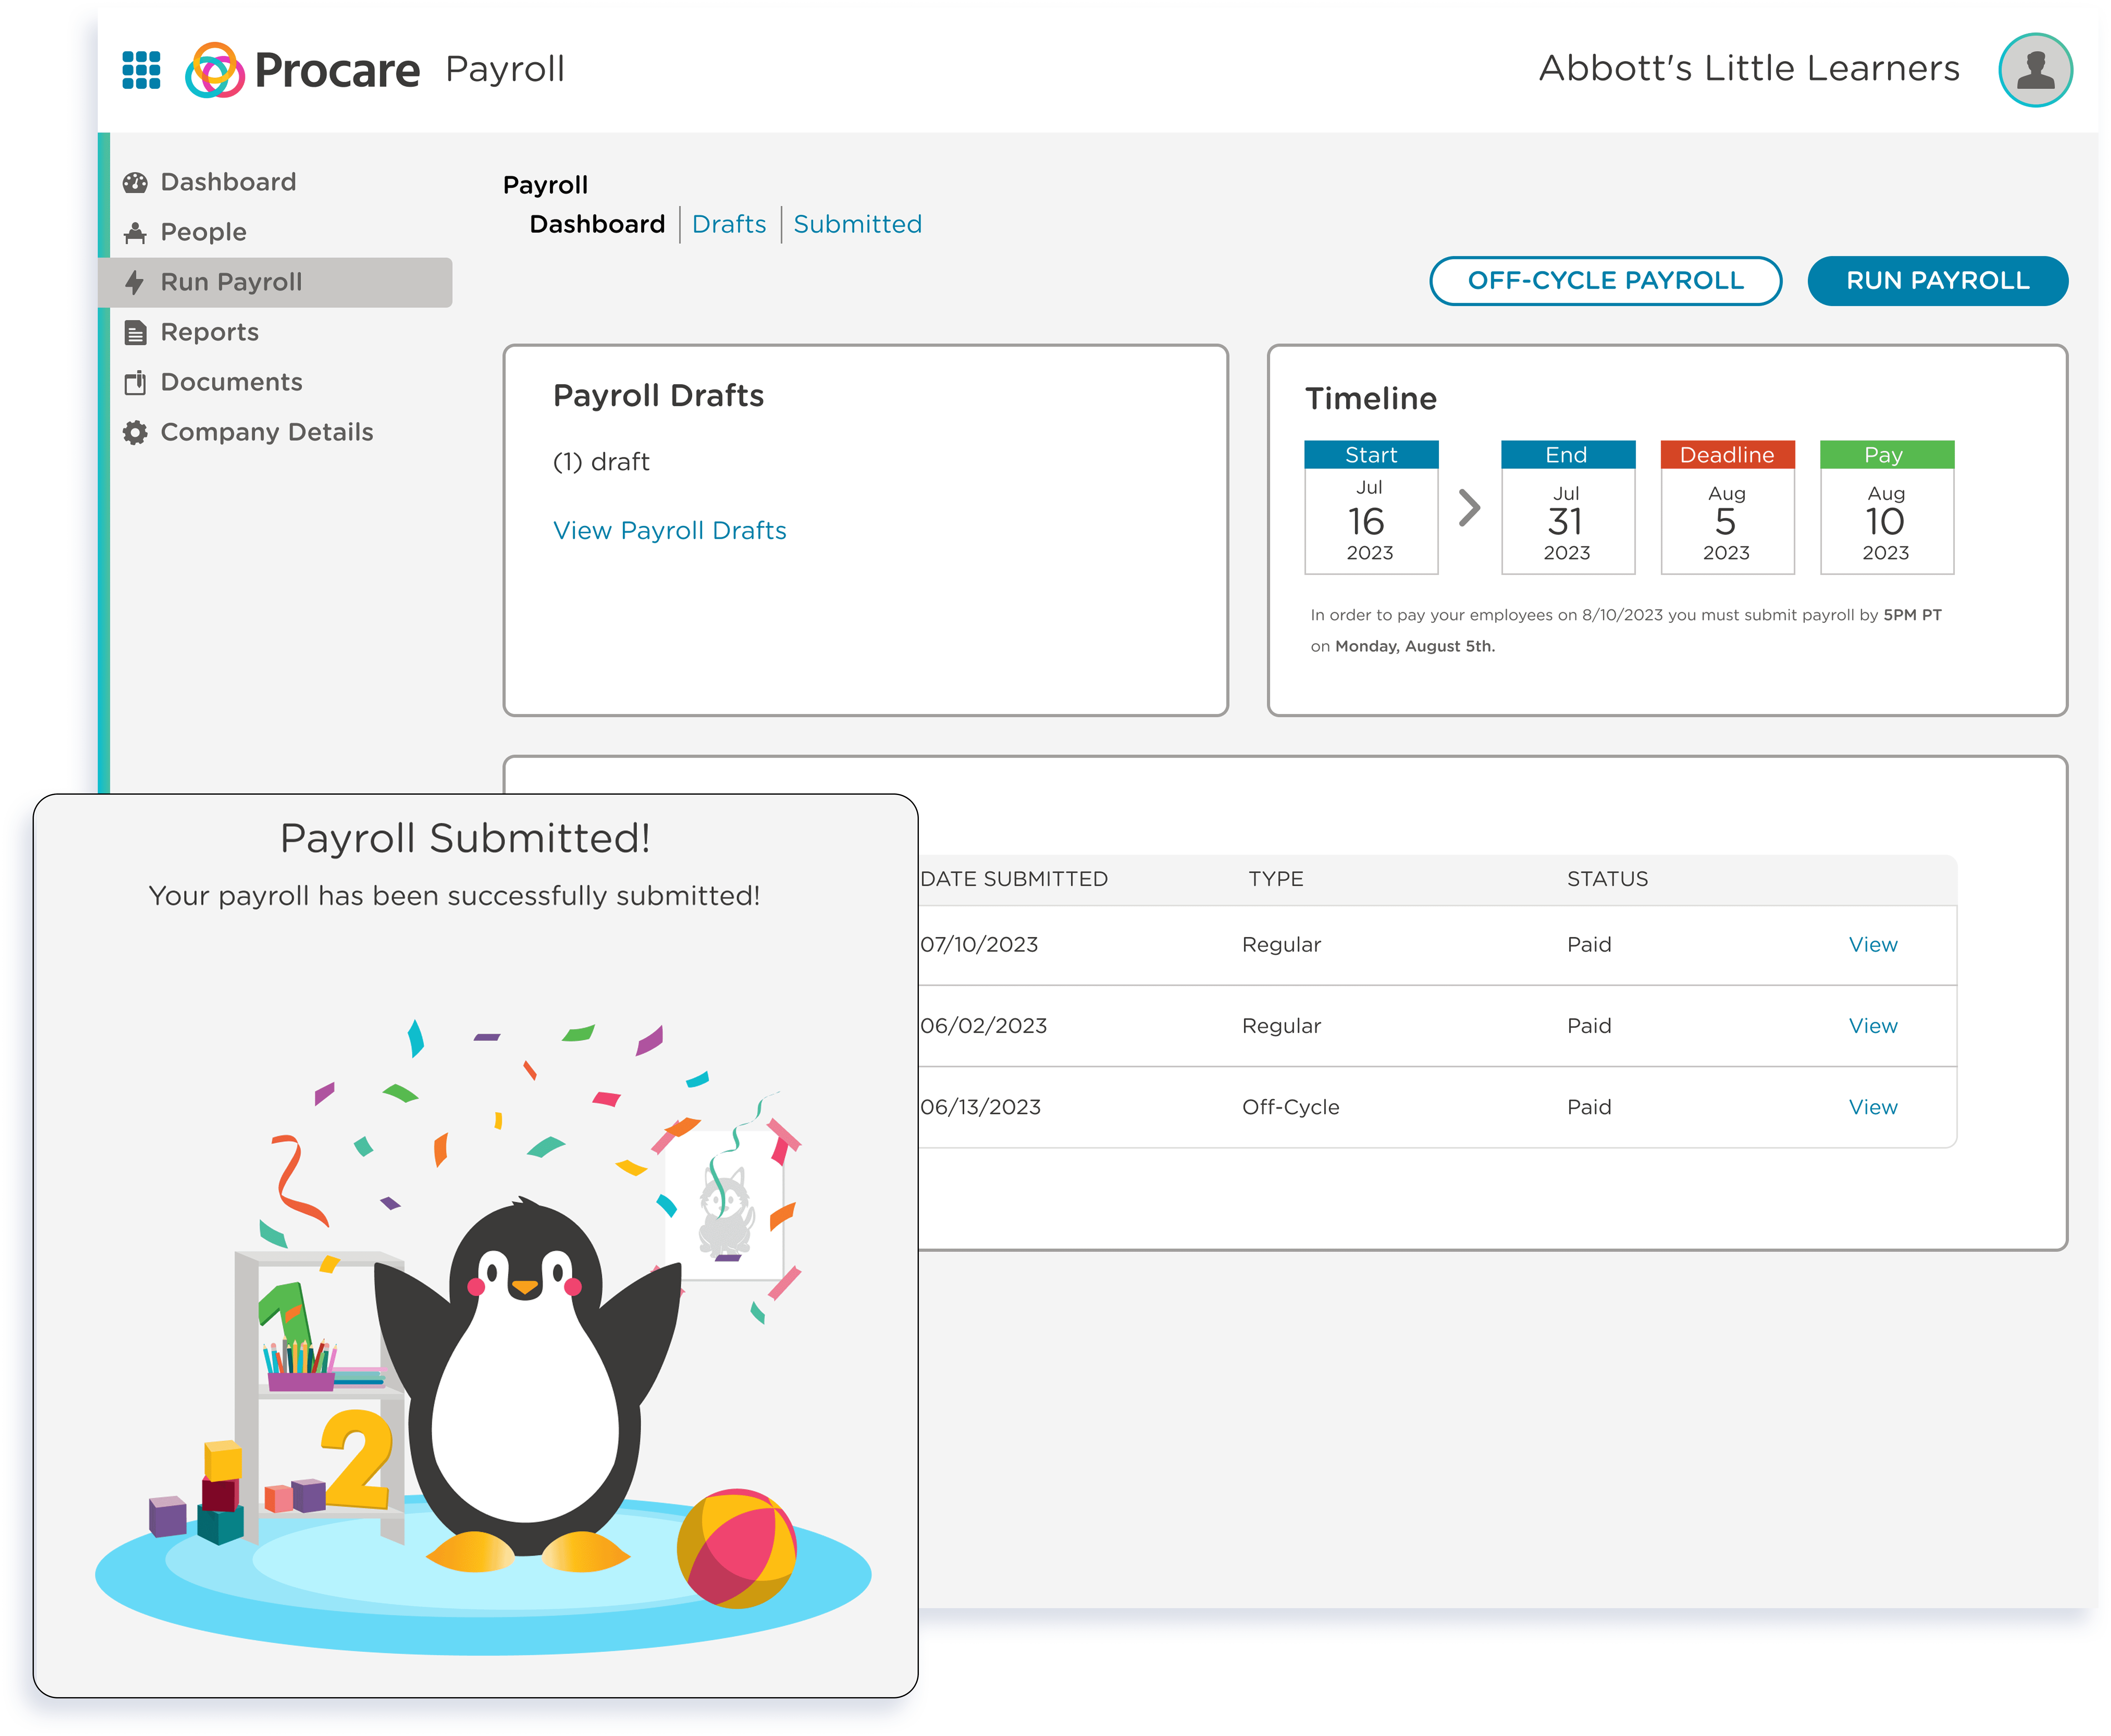Screen dimensions: 2111x1736
Task: Click the People icon in sidebar
Action: click(x=135, y=233)
